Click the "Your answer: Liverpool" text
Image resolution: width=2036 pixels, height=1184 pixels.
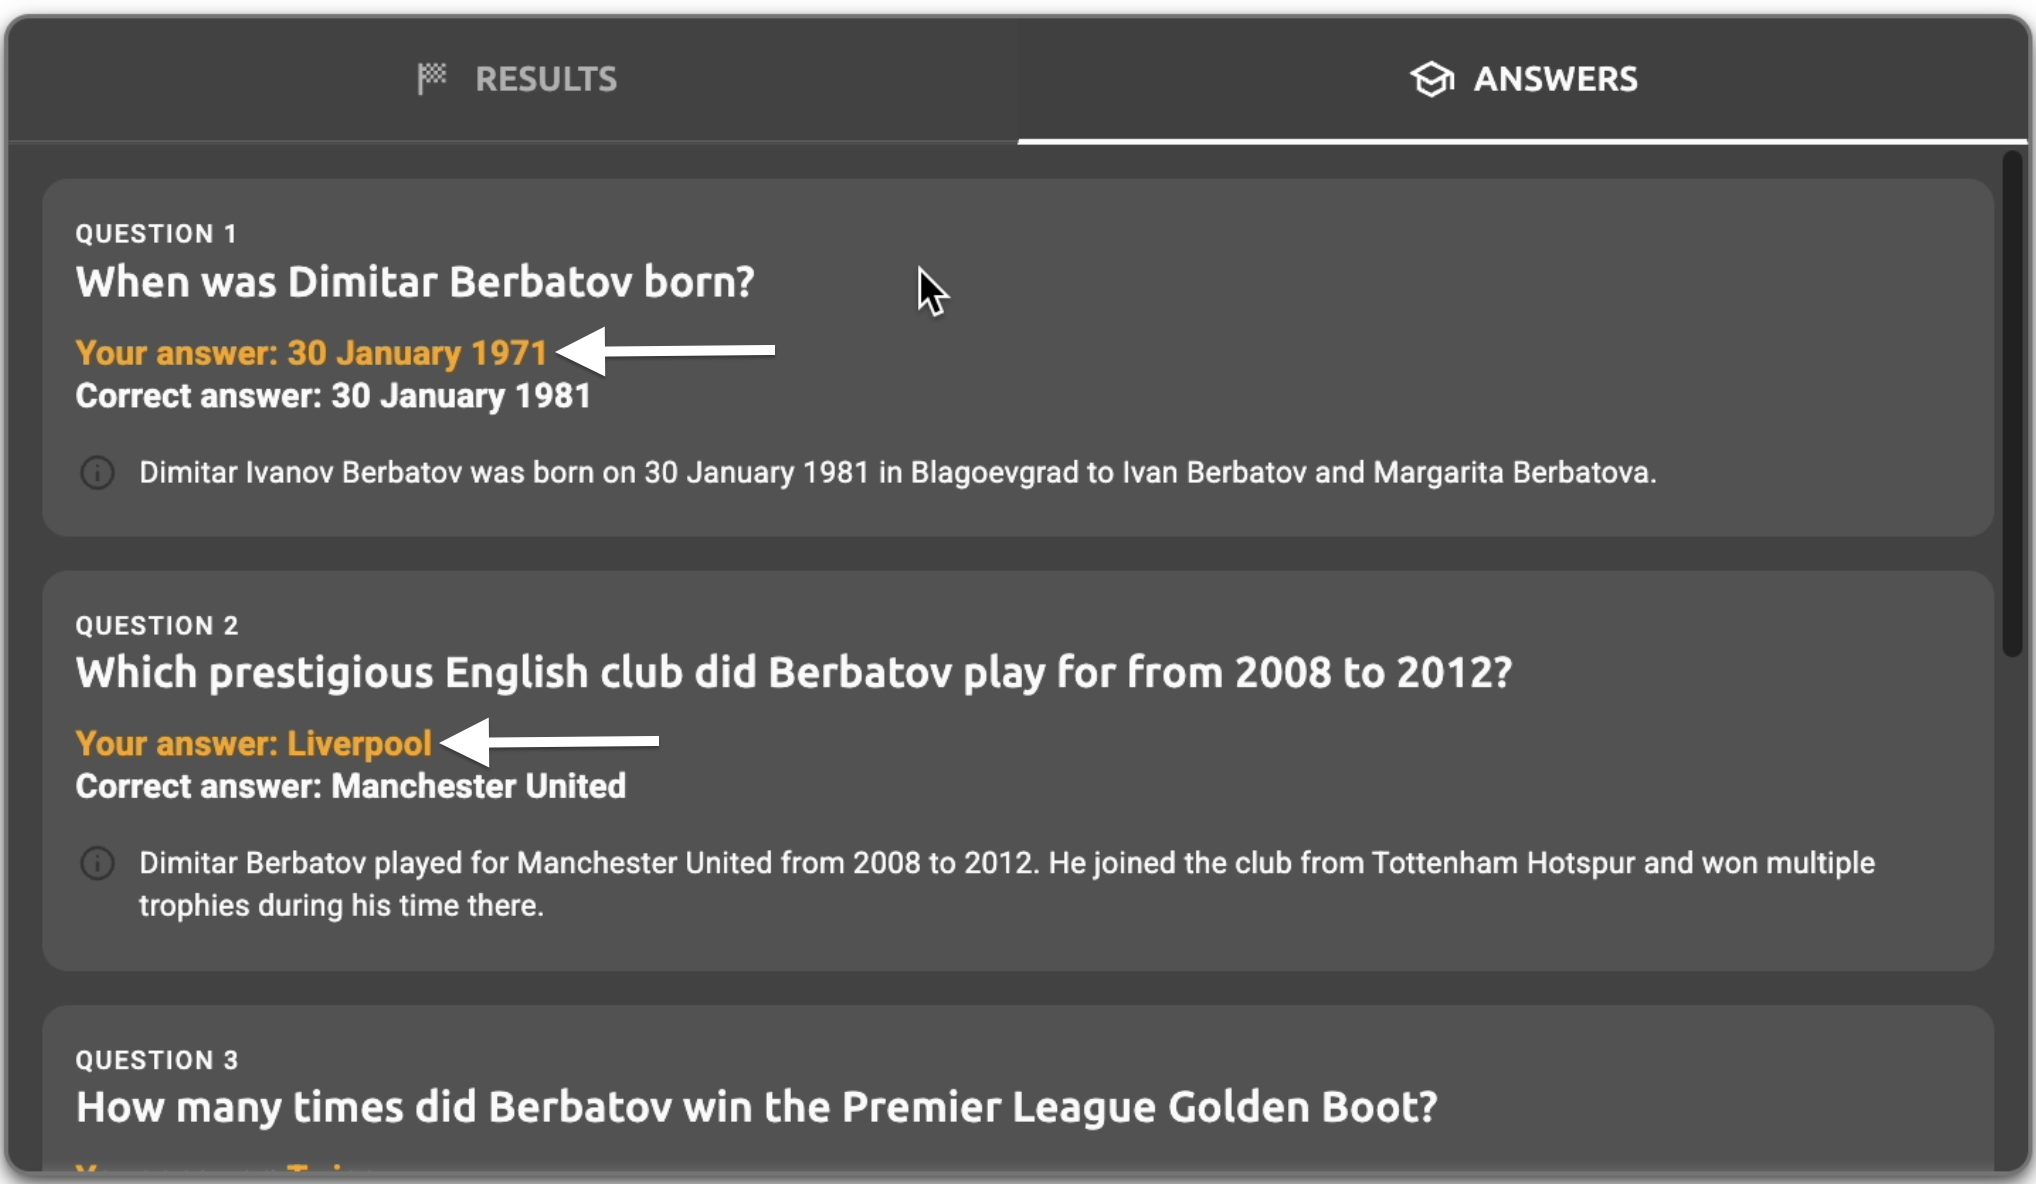pyautogui.click(x=254, y=743)
